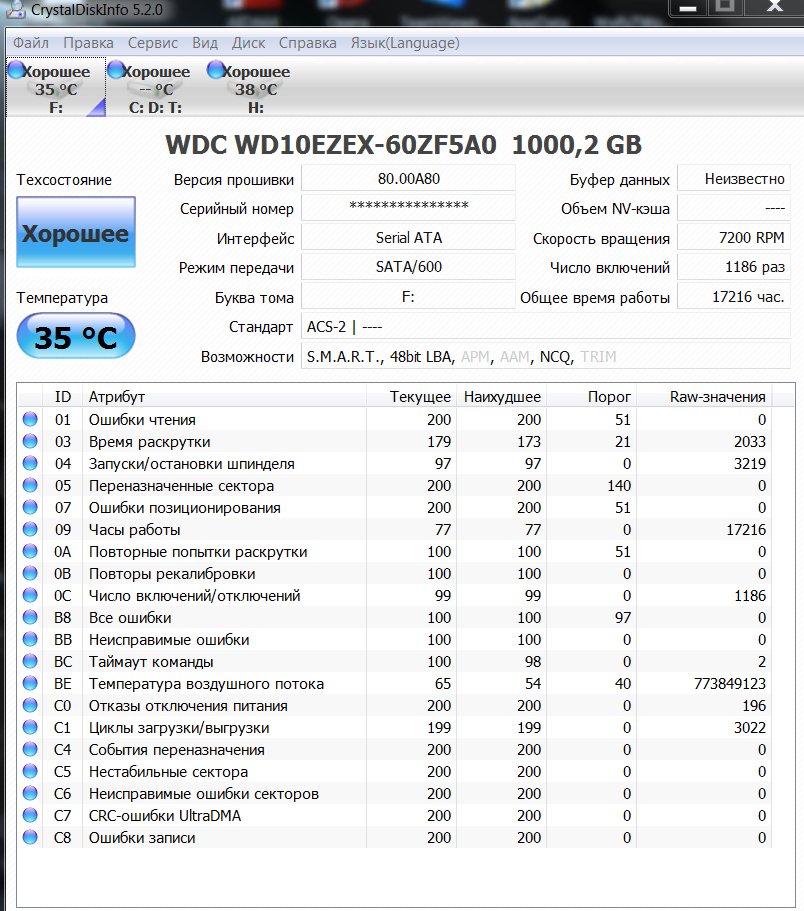
Task: Click the blue health orb on the H: tab
Action: (x=216, y=69)
